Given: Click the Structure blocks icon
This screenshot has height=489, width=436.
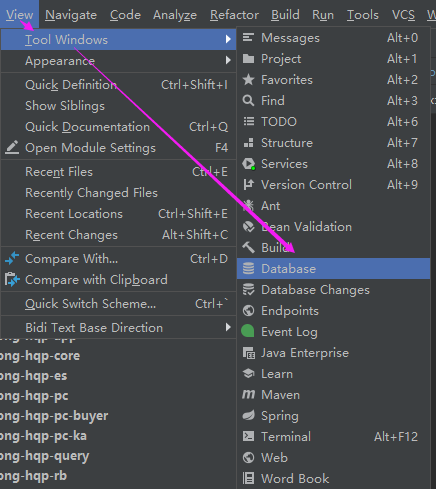Looking at the screenshot, I should point(248,143).
